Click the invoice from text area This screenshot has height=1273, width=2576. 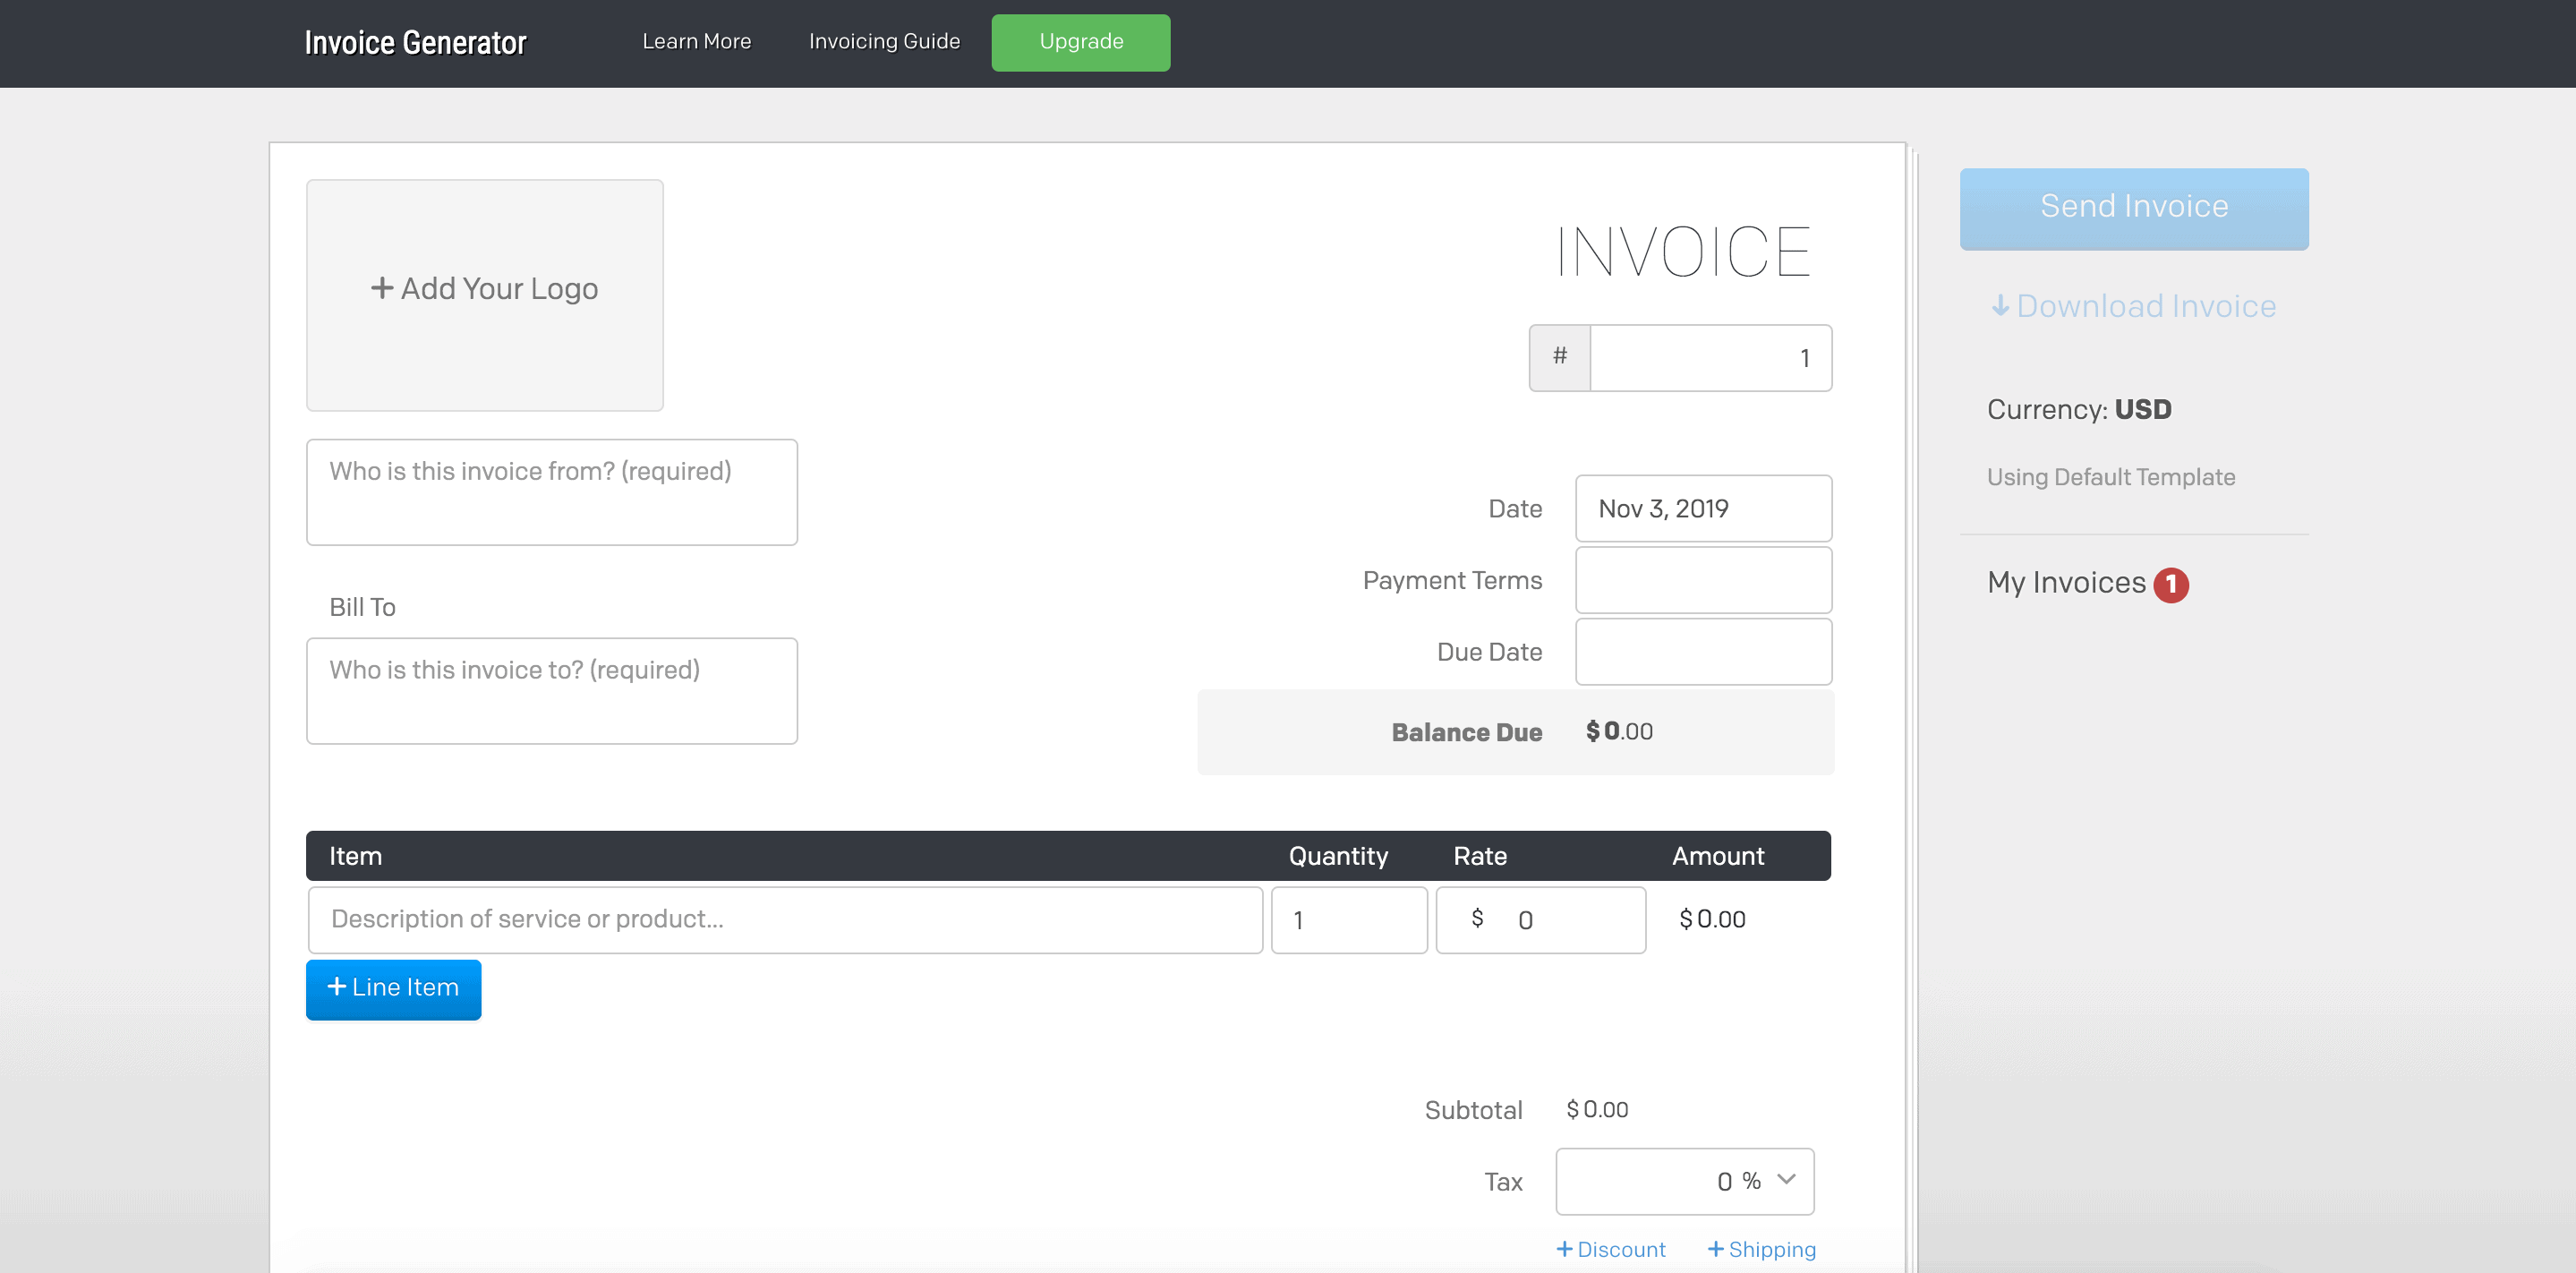pyautogui.click(x=551, y=492)
